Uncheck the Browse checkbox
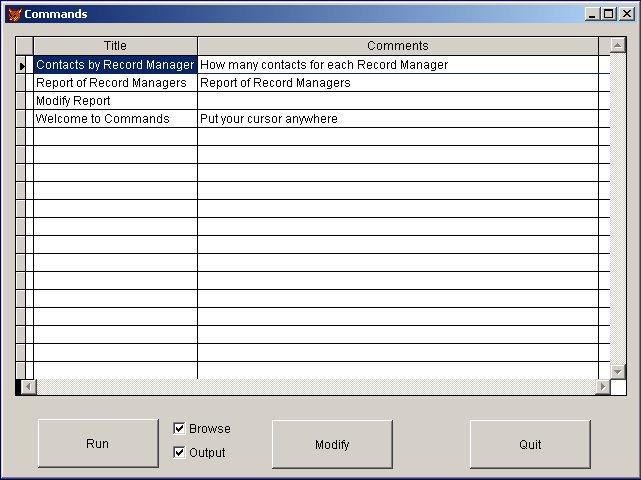The width and height of the screenshot is (641, 480). pyautogui.click(x=179, y=428)
